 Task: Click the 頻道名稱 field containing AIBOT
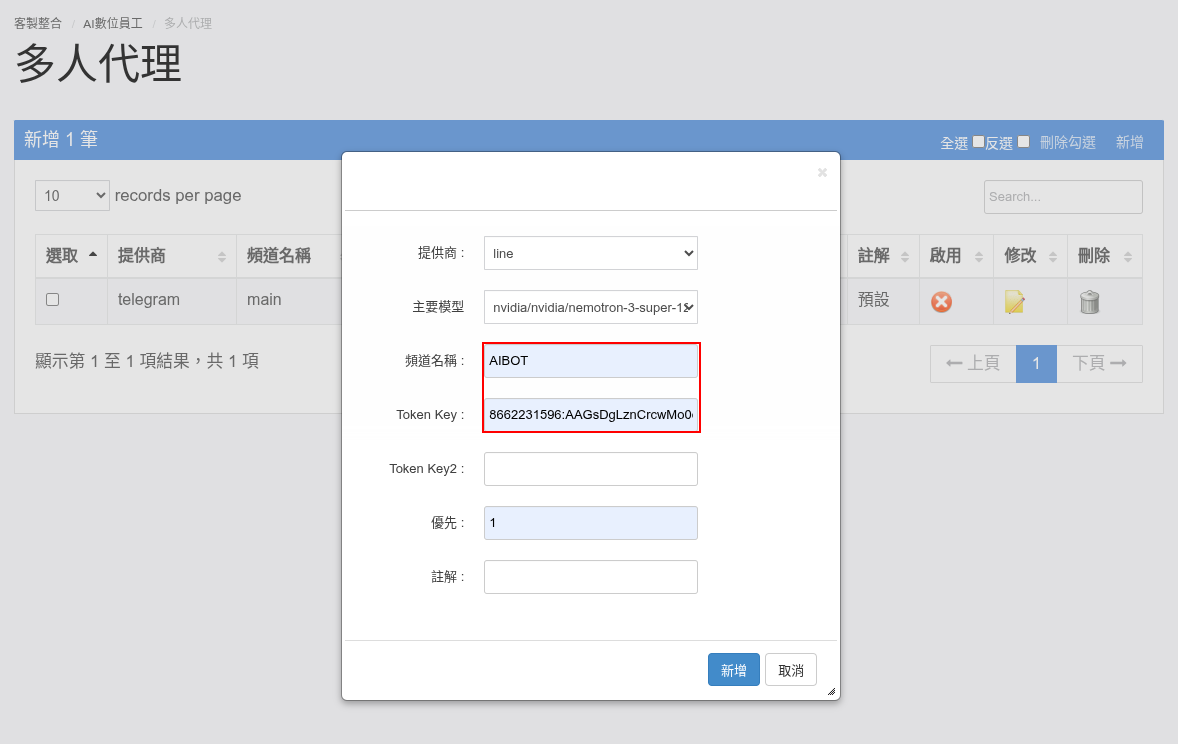[x=591, y=361]
